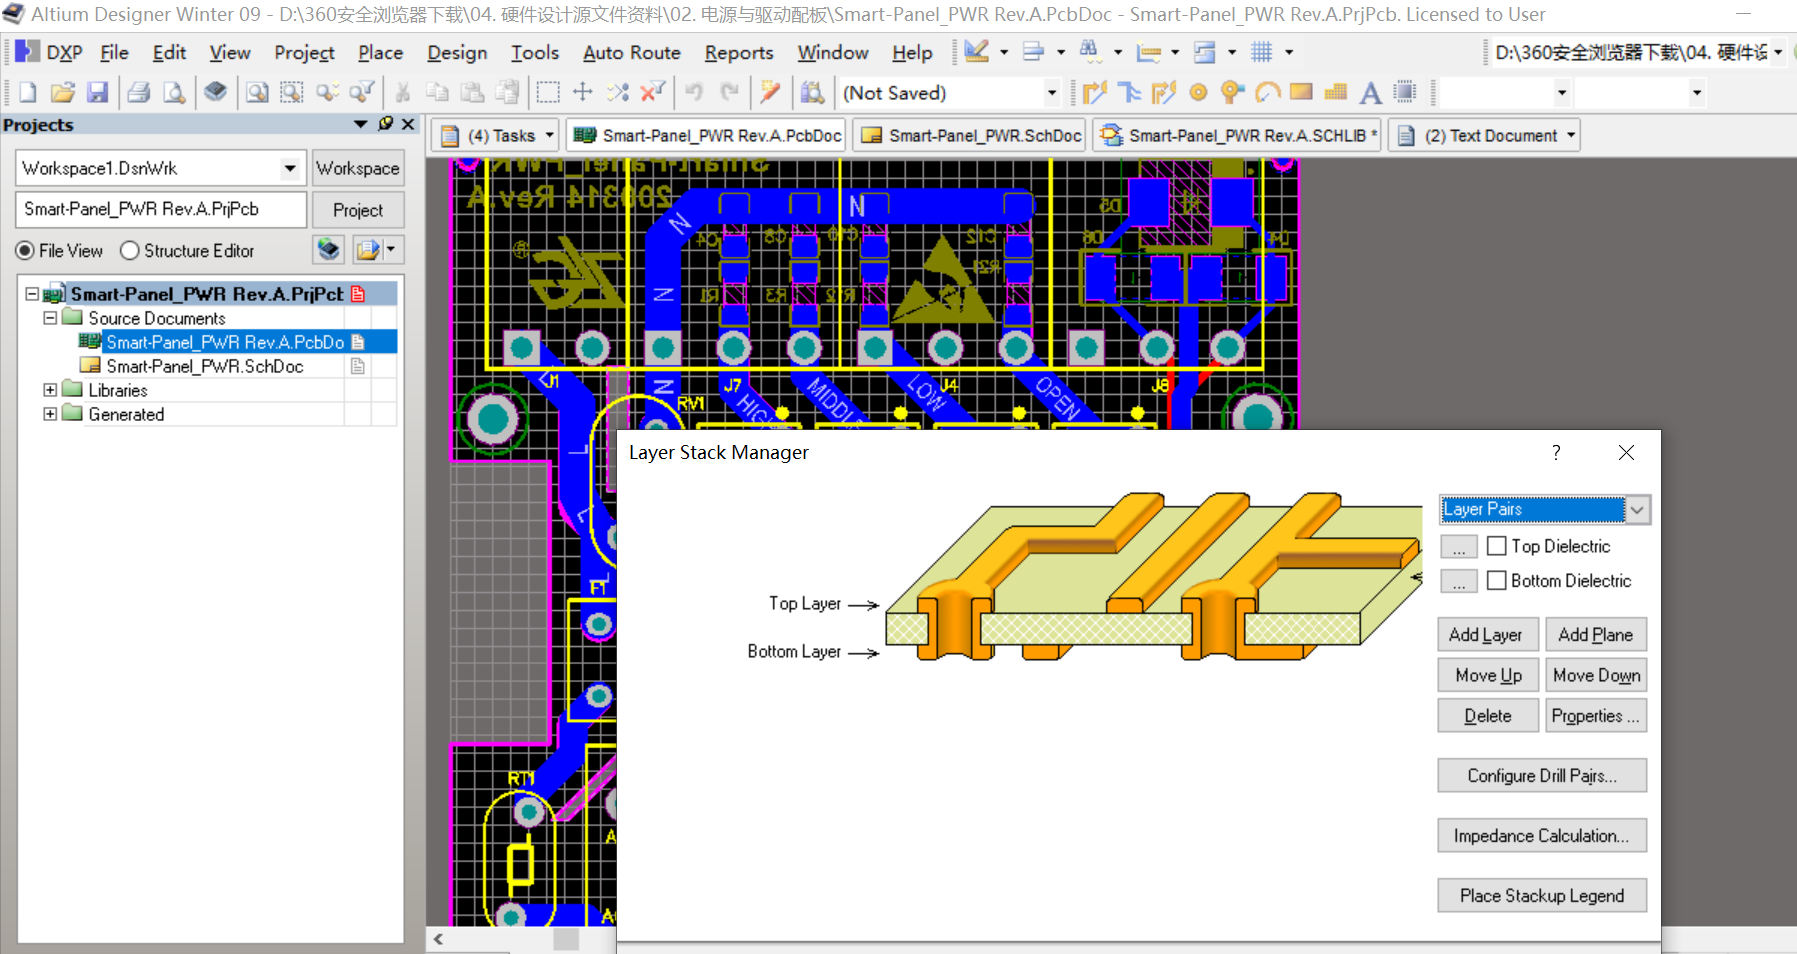Screen dimensions: 1797x954
Task: Click the PCB horizontal scrollbar left arrow
Action: click(x=438, y=939)
